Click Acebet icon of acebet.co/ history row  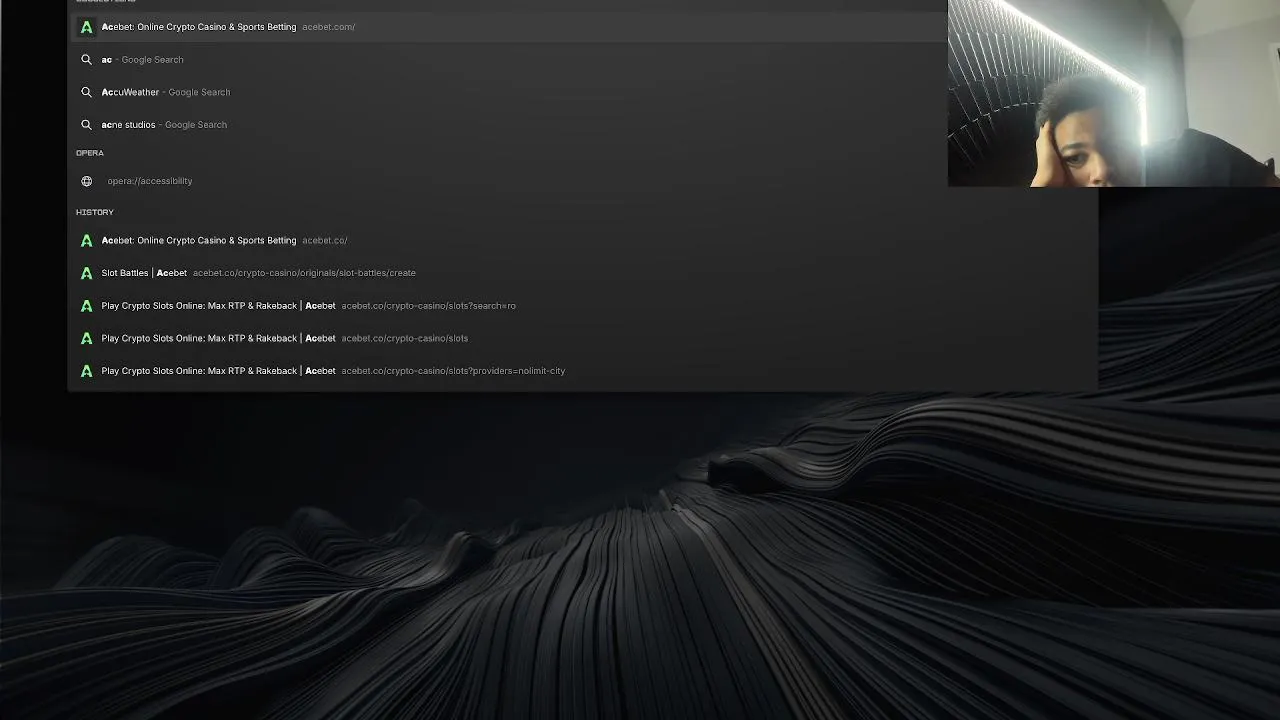(x=86, y=240)
